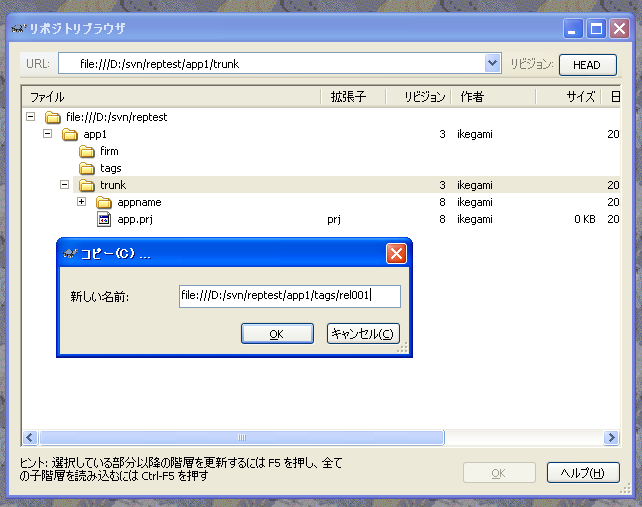Close the リポジトリブラウザ window
The height and width of the screenshot is (507, 642).
coord(619,29)
